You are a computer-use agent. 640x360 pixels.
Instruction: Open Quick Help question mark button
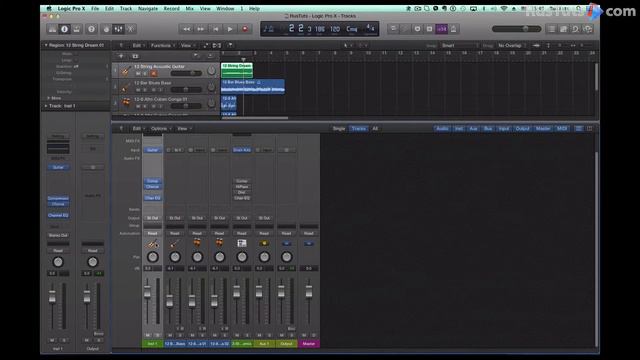[91, 29]
